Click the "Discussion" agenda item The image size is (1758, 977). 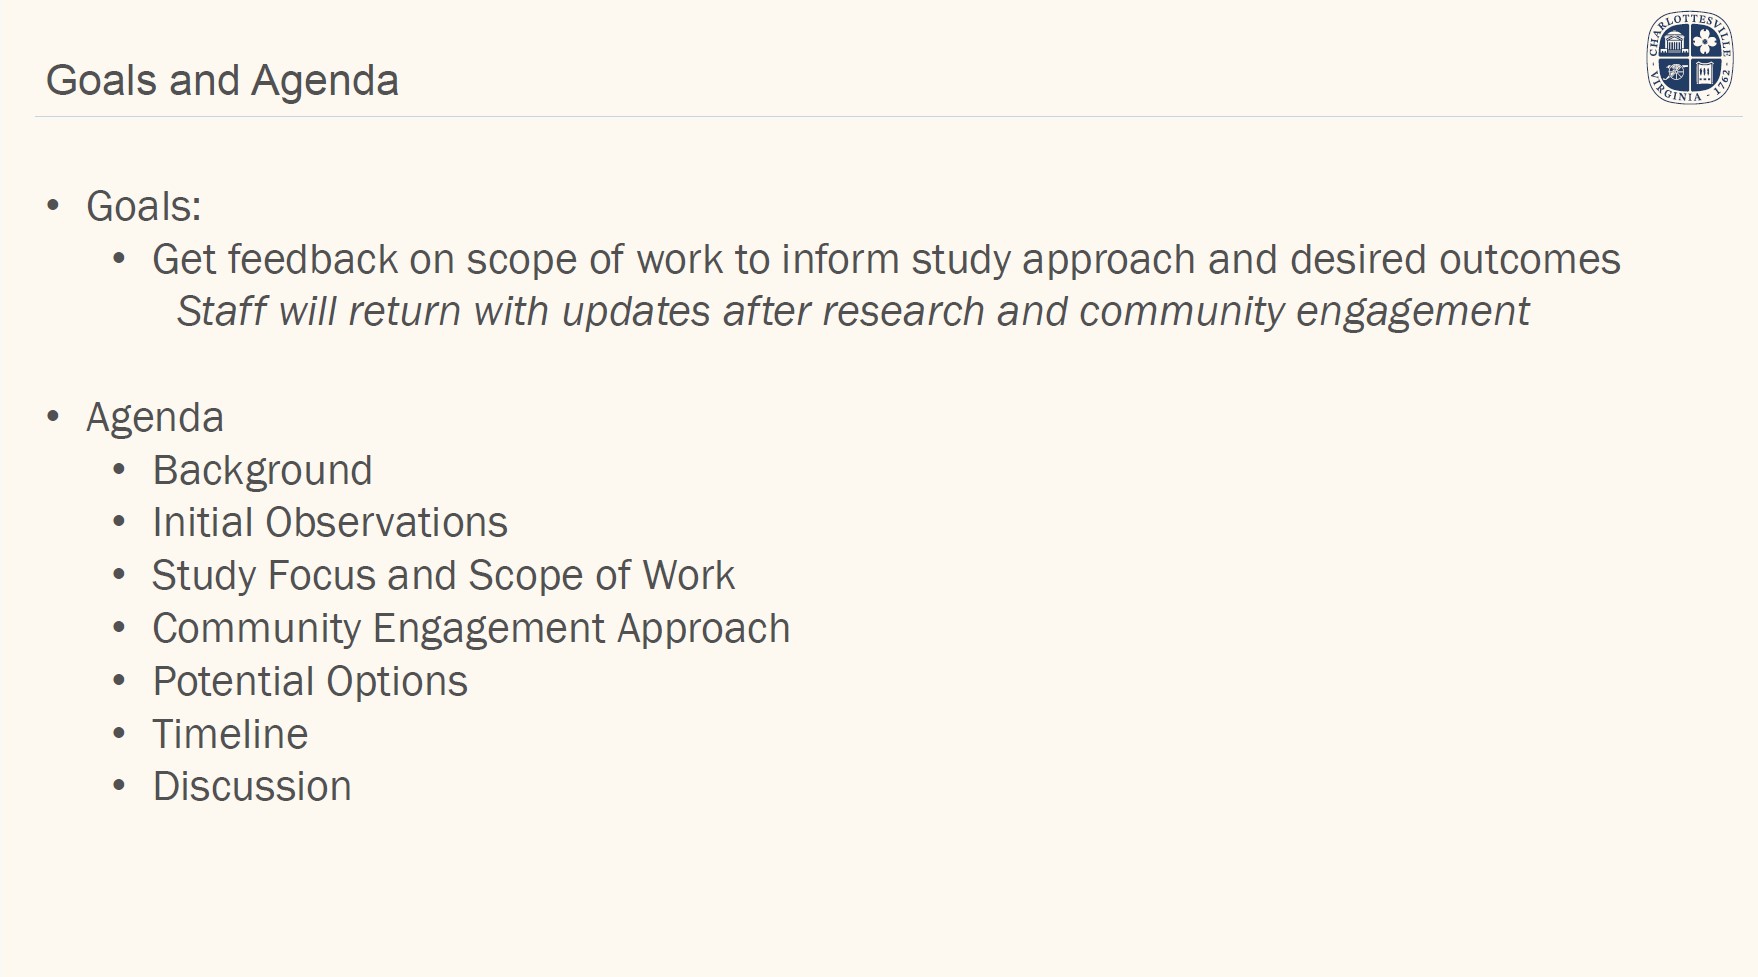(x=252, y=787)
